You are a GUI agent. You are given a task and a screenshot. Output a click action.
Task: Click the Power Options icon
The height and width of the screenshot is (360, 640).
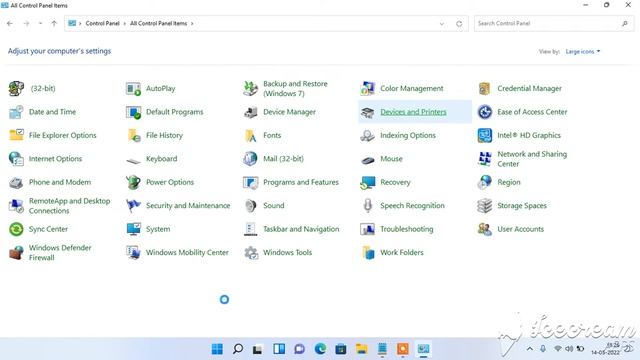[x=133, y=182]
